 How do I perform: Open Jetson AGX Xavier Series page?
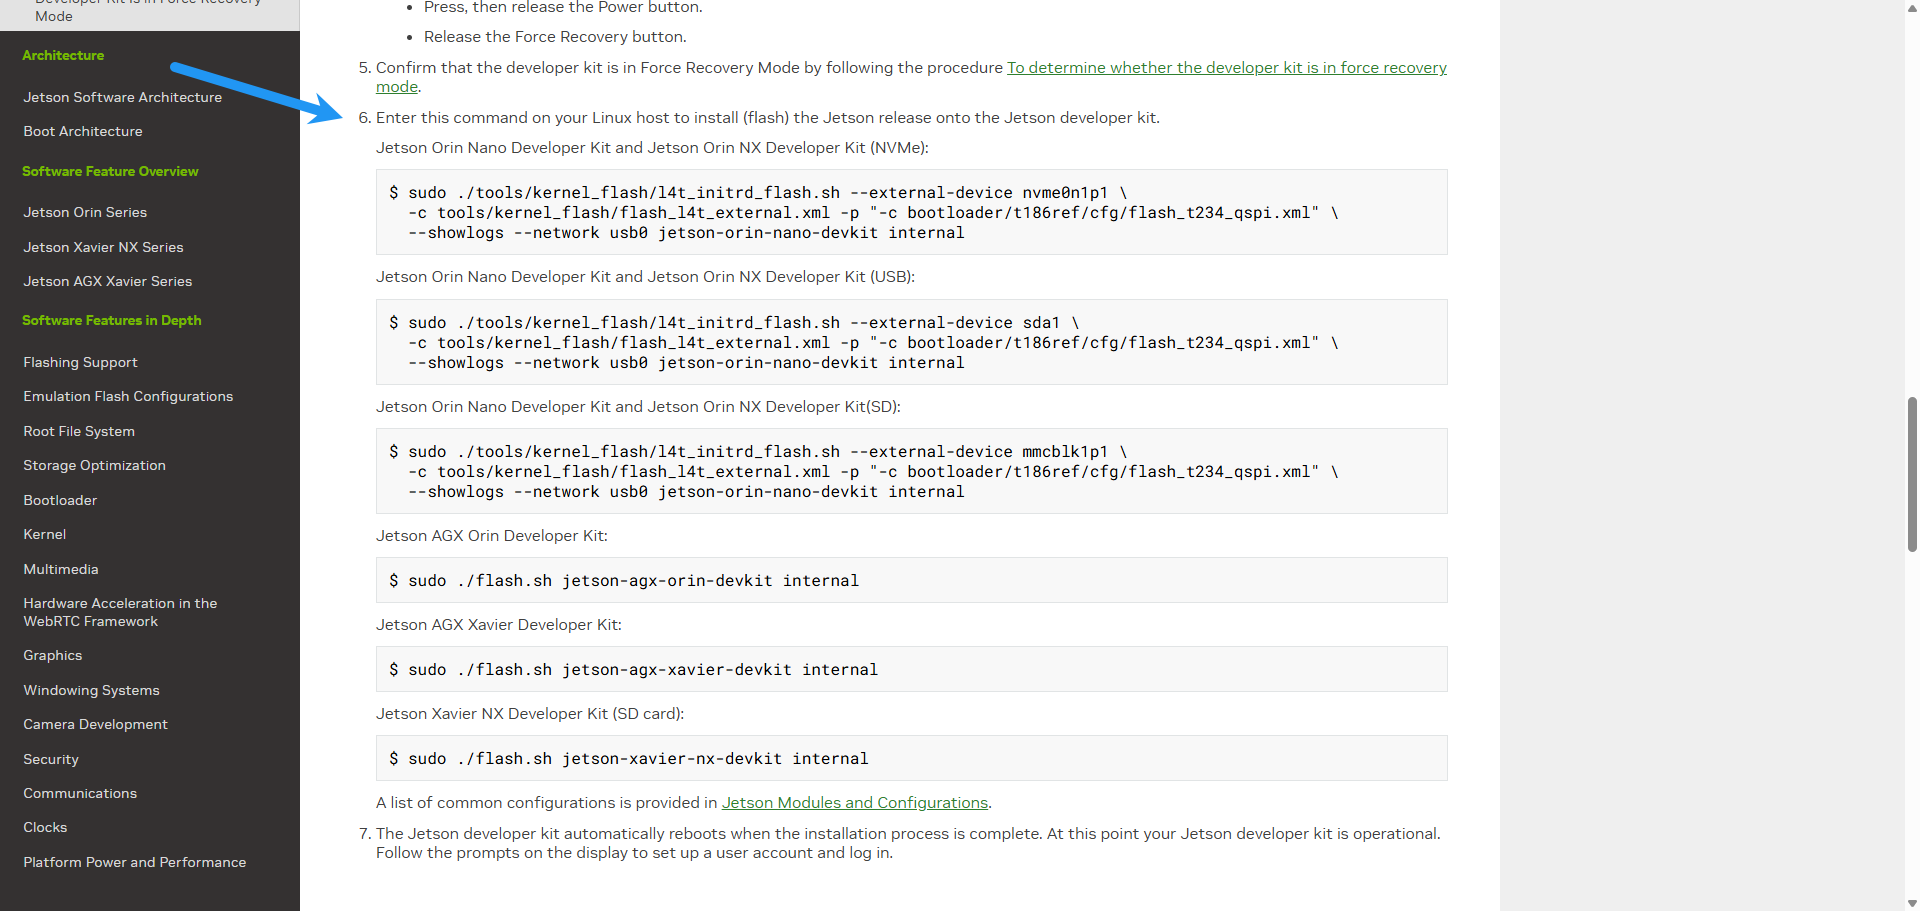pyautogui.click(x=108, y=281)
